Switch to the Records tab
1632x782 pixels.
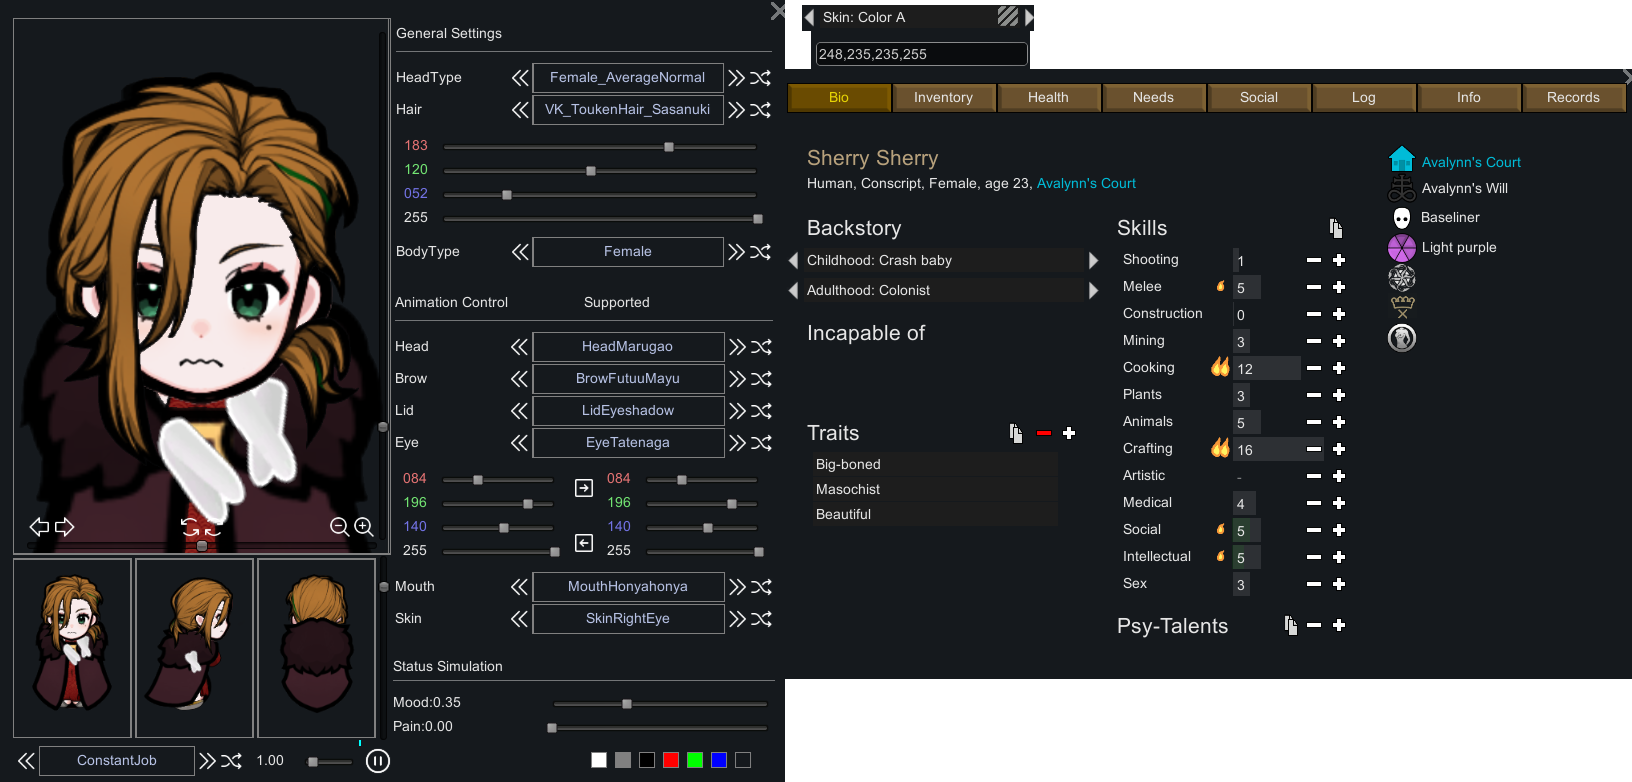coord(1573,97)
